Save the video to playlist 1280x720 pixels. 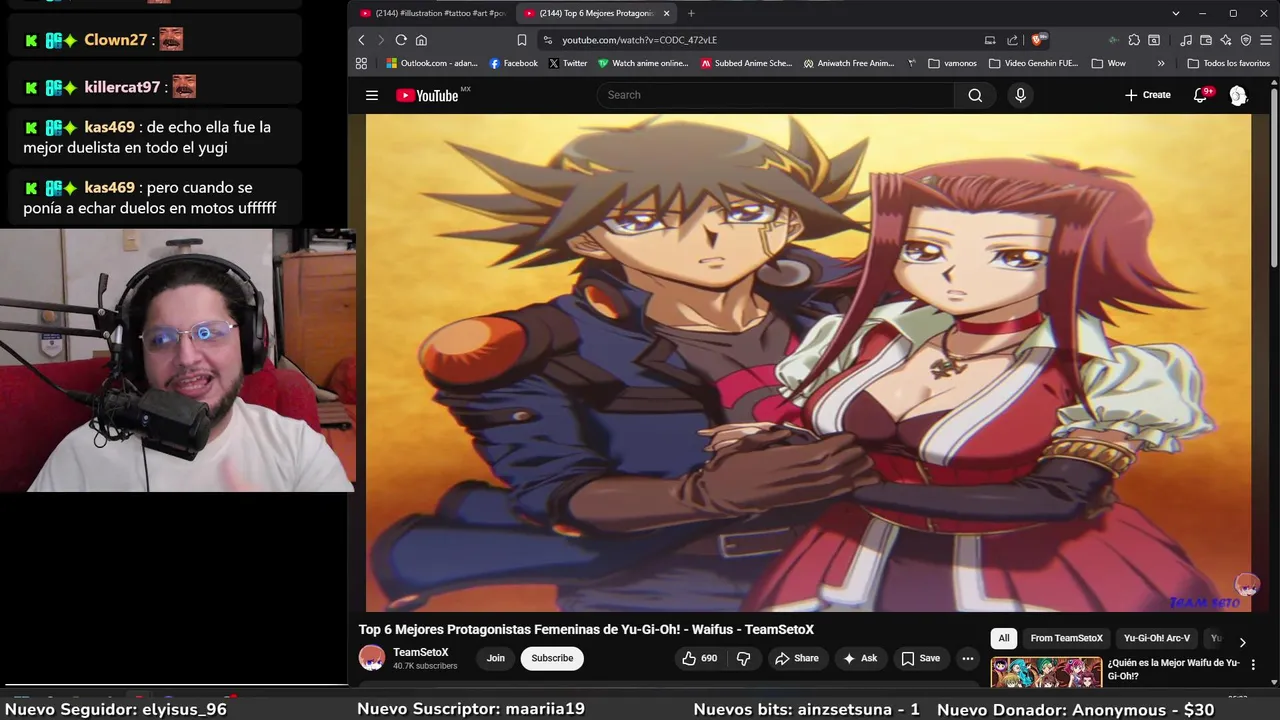[921, 658]
